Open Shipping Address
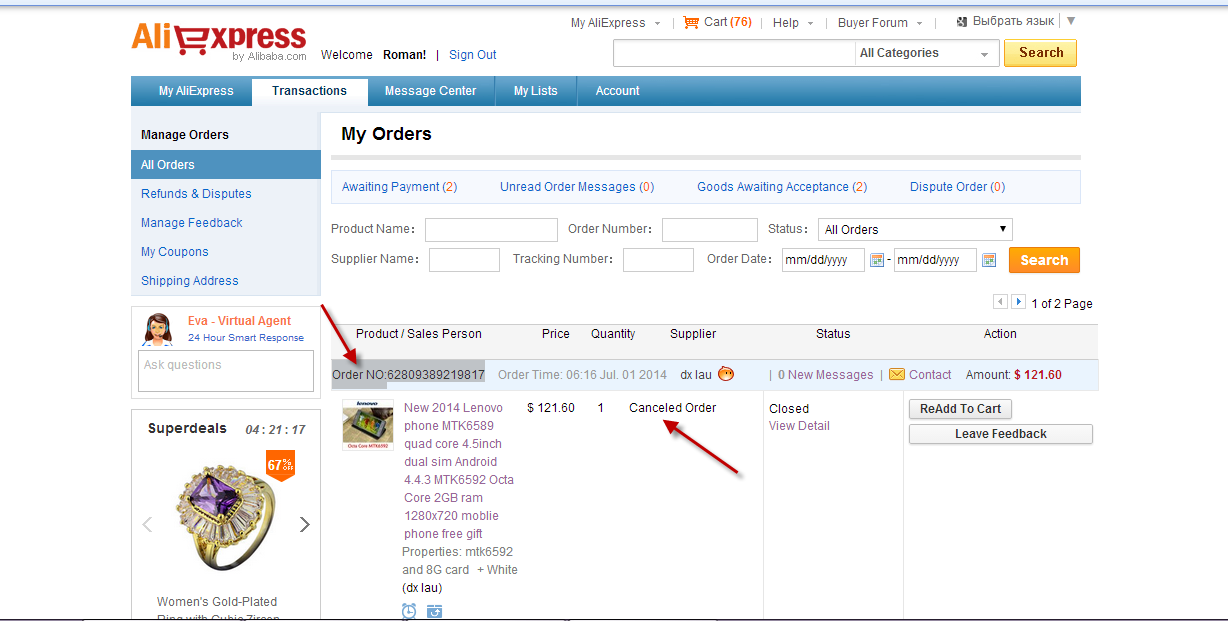This screenshot has width=1228, height=621. [190, 281]
